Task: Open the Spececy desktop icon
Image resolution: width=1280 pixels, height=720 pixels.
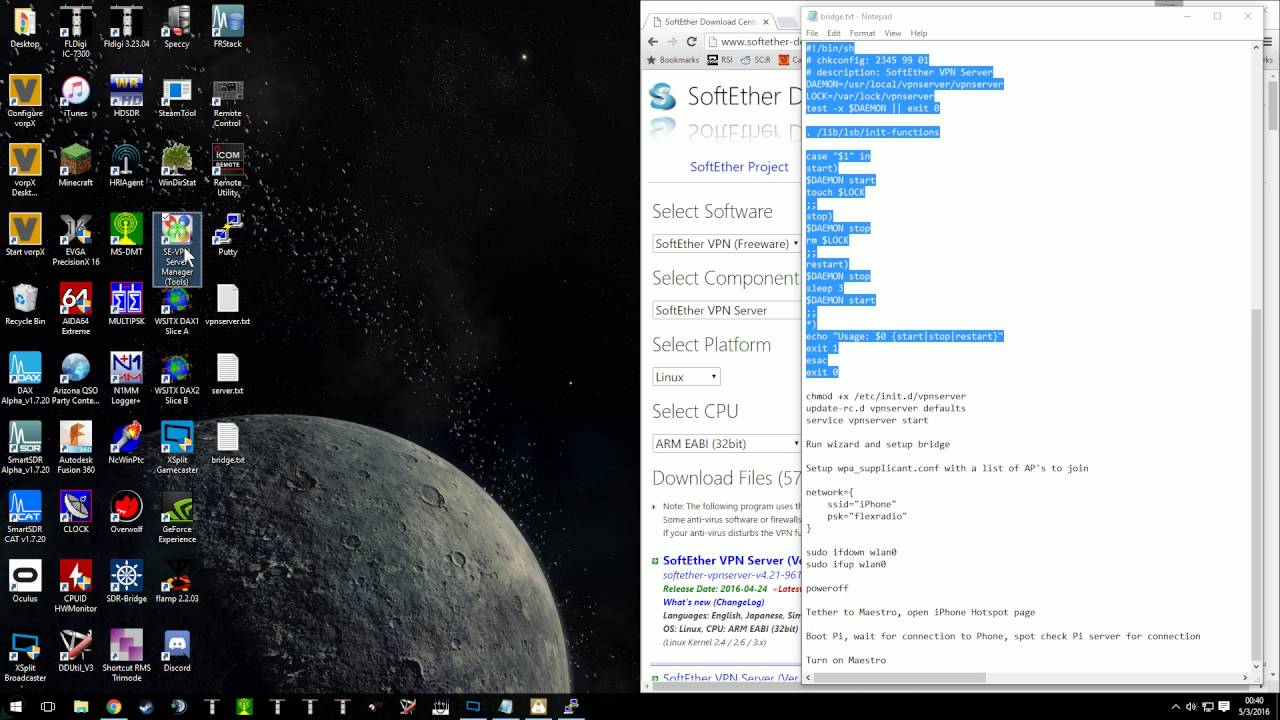Action: pos(177,28)
